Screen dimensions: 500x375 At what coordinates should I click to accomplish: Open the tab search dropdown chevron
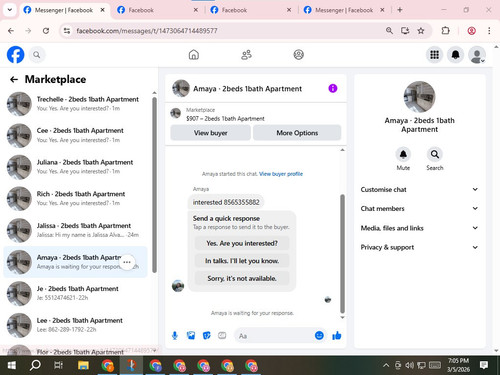pos(10,10)
